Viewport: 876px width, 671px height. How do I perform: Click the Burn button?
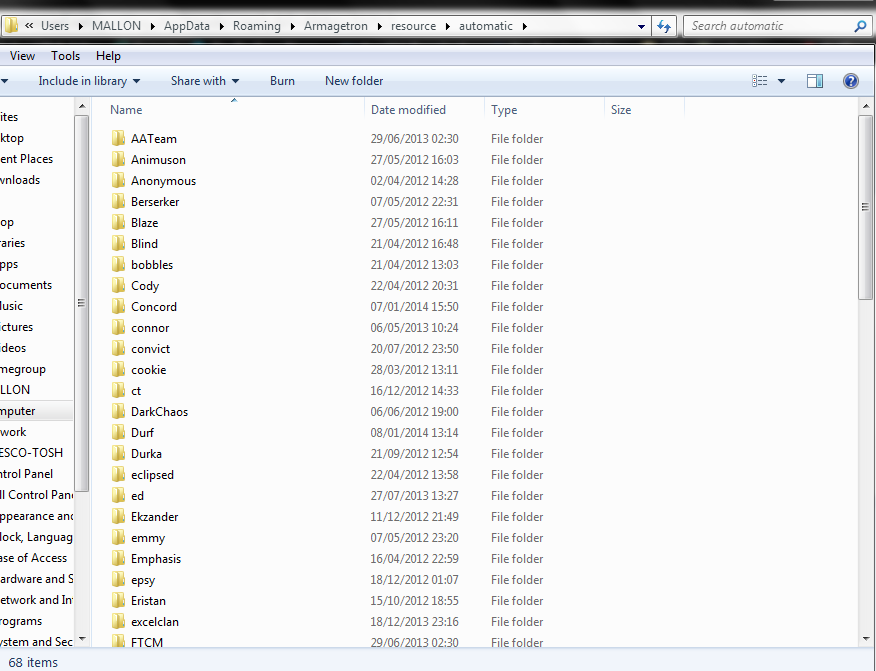click(x=282, y=81)
